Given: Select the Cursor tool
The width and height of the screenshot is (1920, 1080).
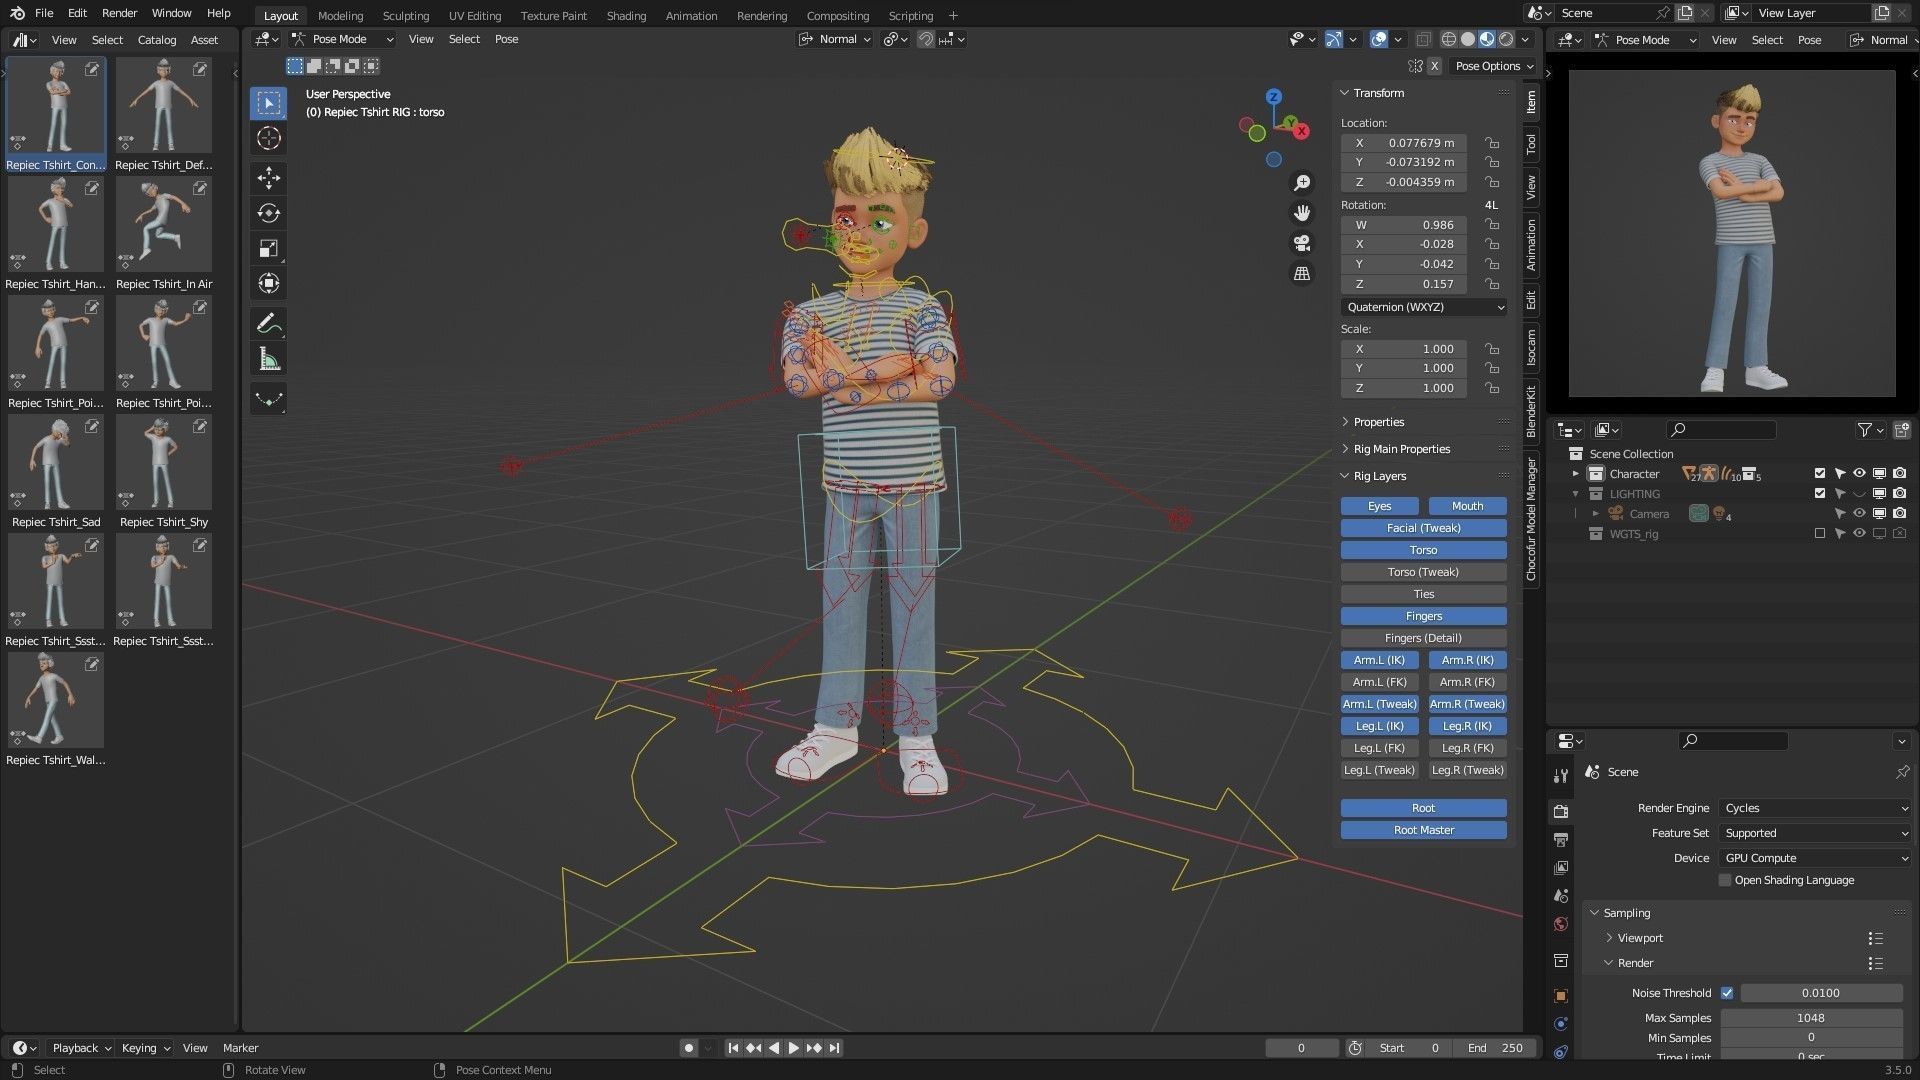Looking at the screenshot, I should click(268, 138).
